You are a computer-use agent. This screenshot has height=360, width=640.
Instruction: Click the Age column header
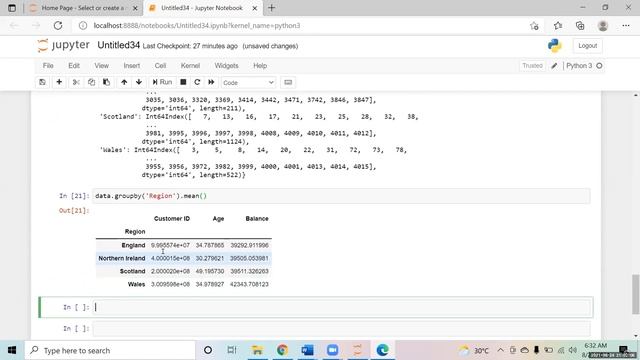point(218,219)
